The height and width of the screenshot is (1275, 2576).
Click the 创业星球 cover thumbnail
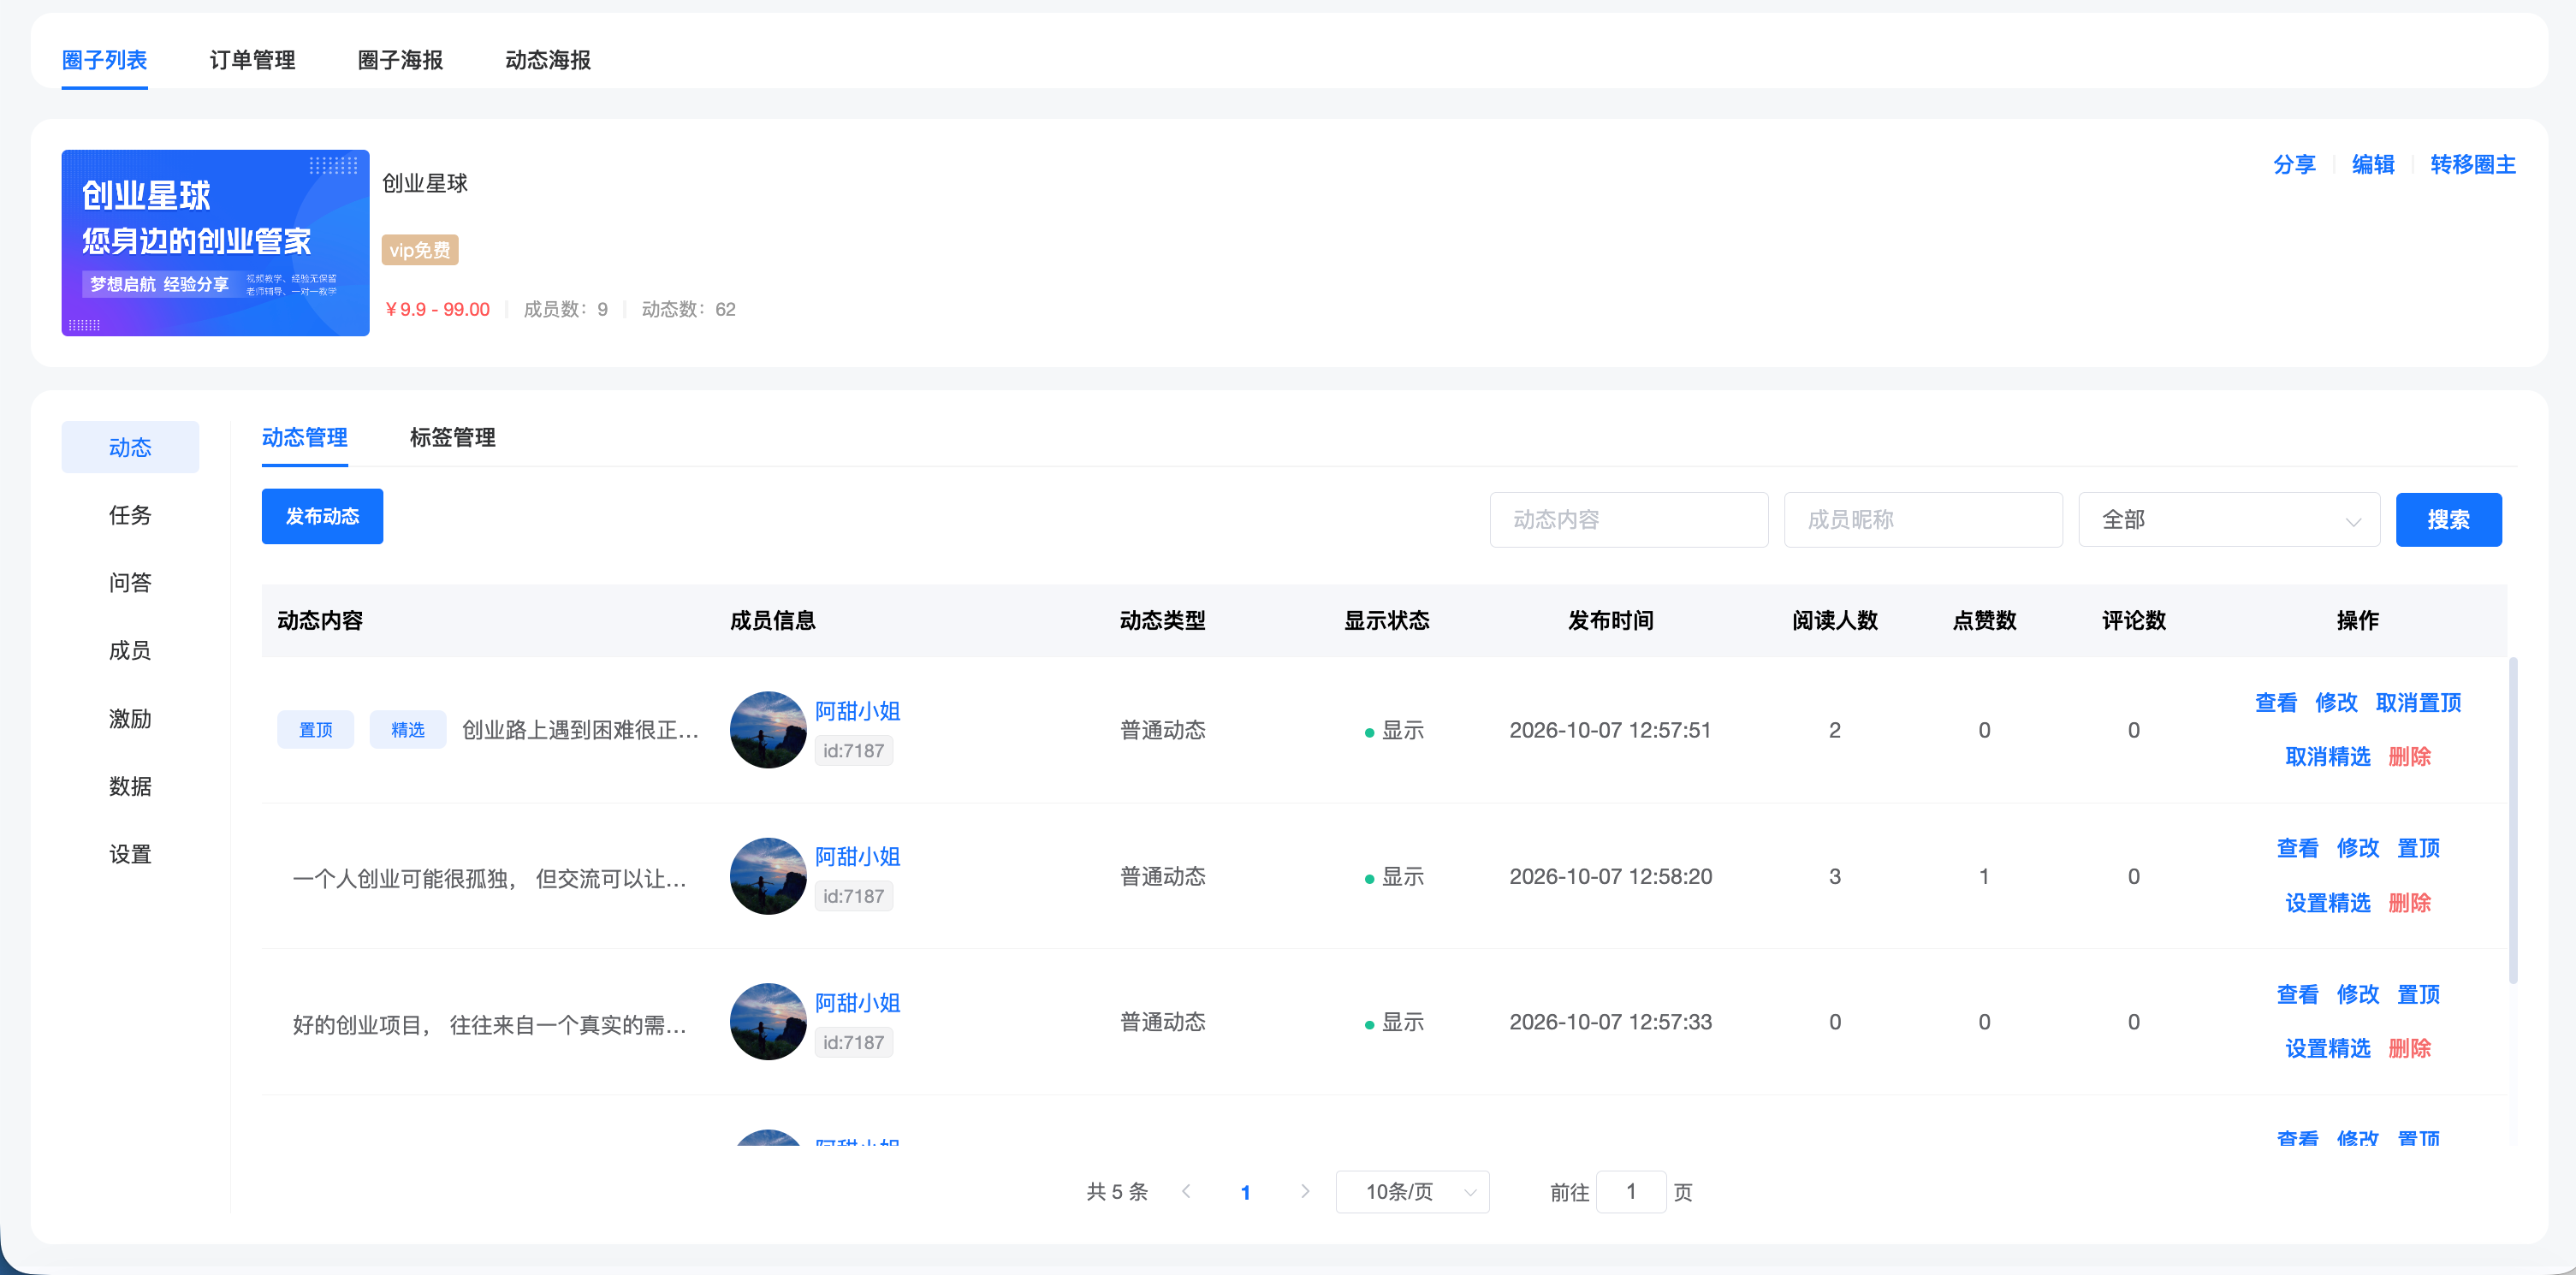tap(215, 243)
